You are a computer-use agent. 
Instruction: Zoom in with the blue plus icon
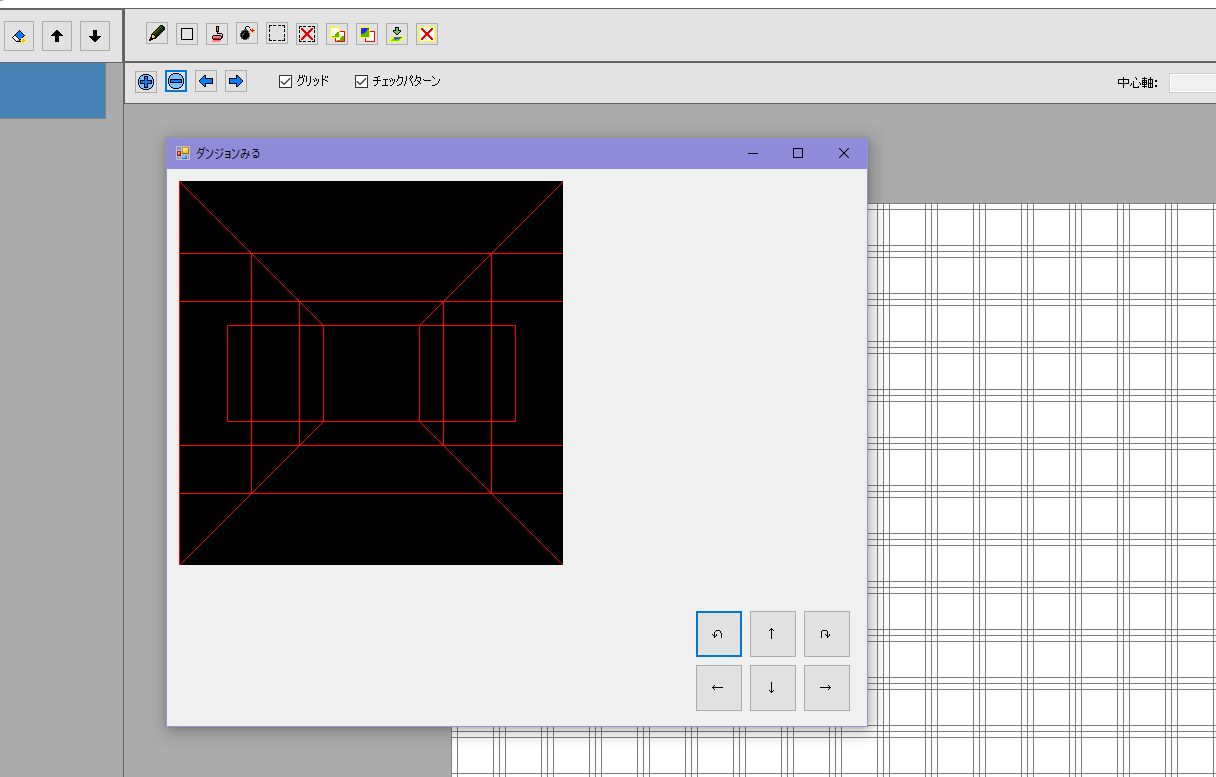tap(146, 82)
